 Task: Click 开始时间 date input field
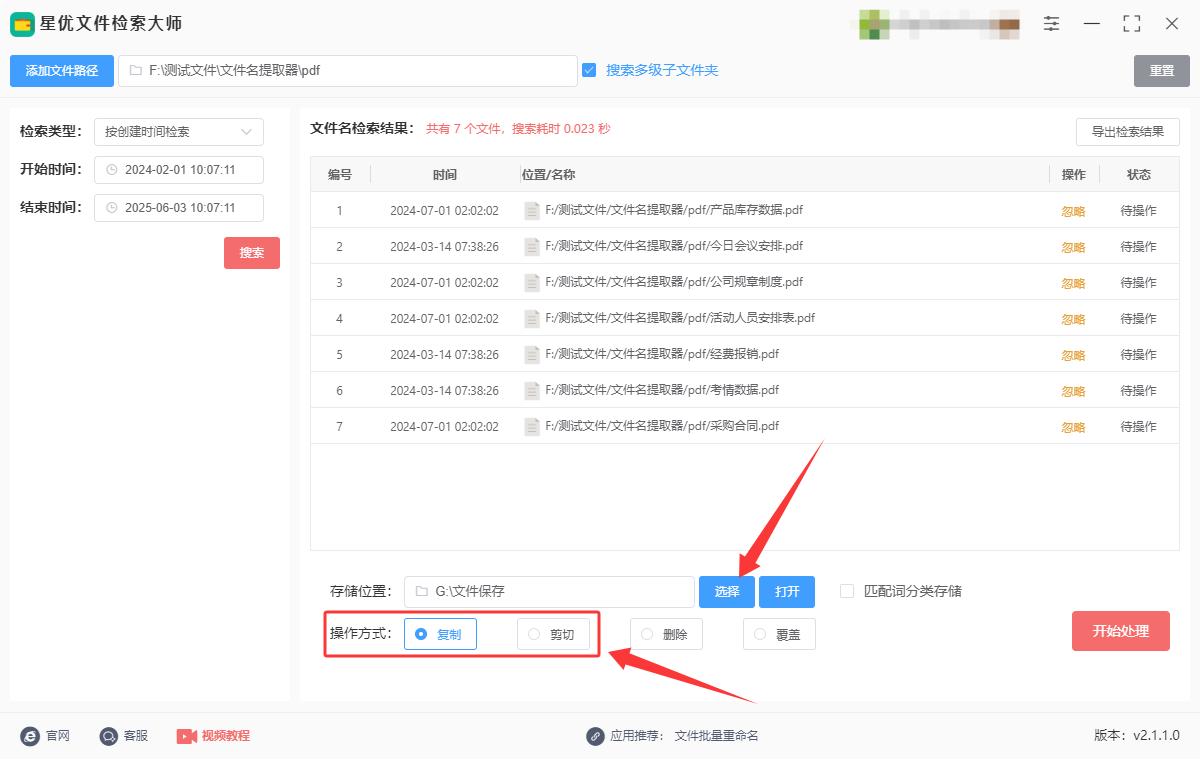point(179,170)
